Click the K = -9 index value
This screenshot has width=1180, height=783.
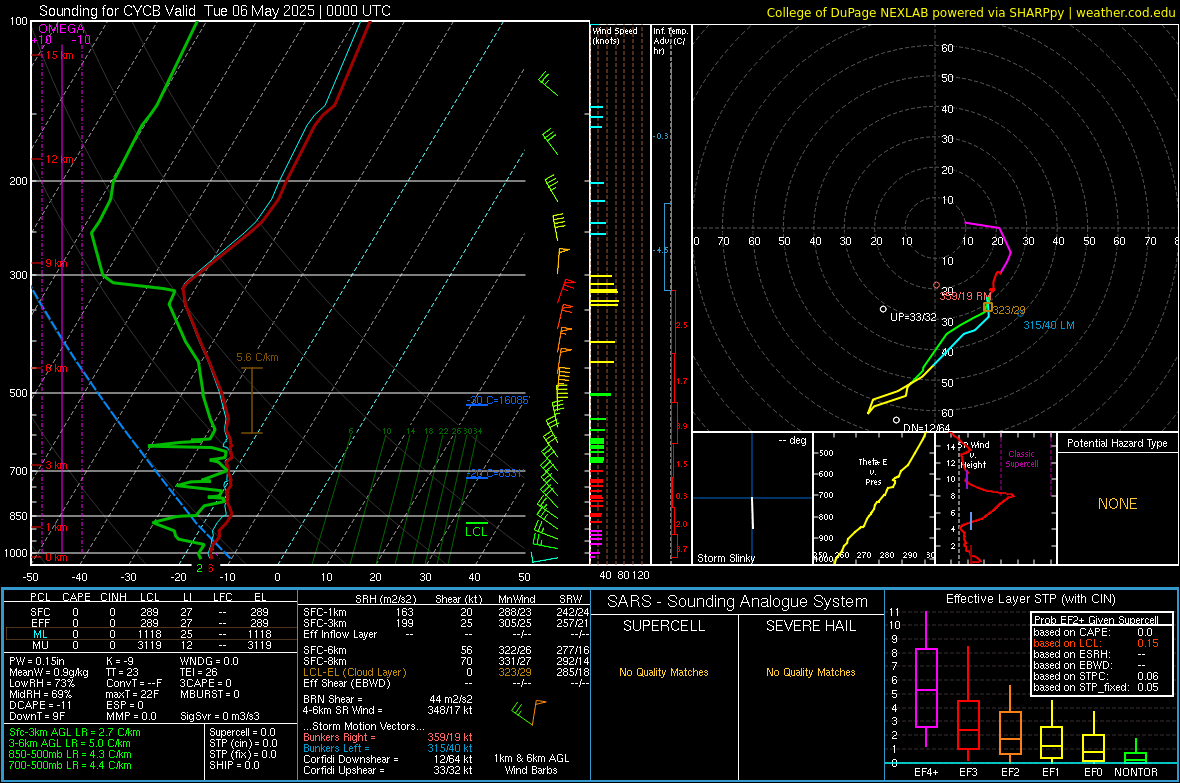click(120, 661)
